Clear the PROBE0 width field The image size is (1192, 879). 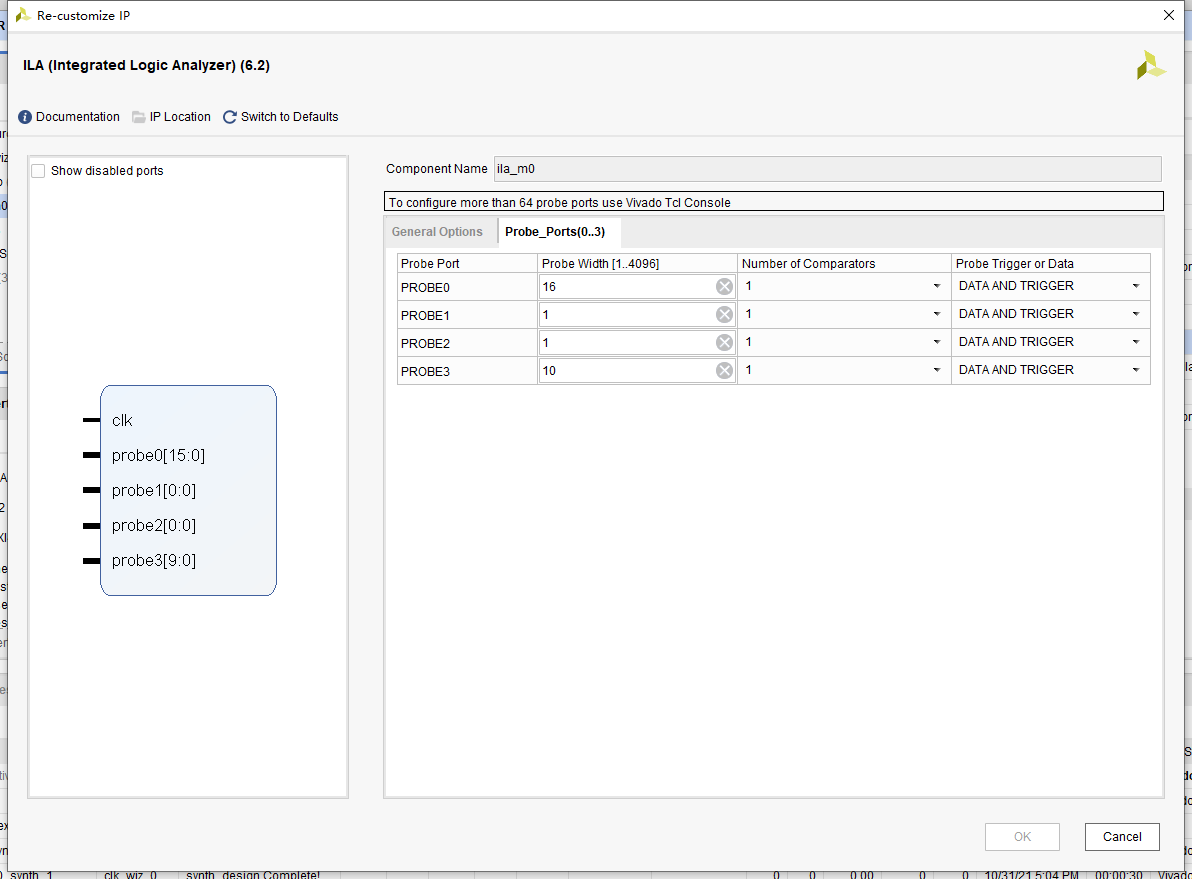pos(724,287)
